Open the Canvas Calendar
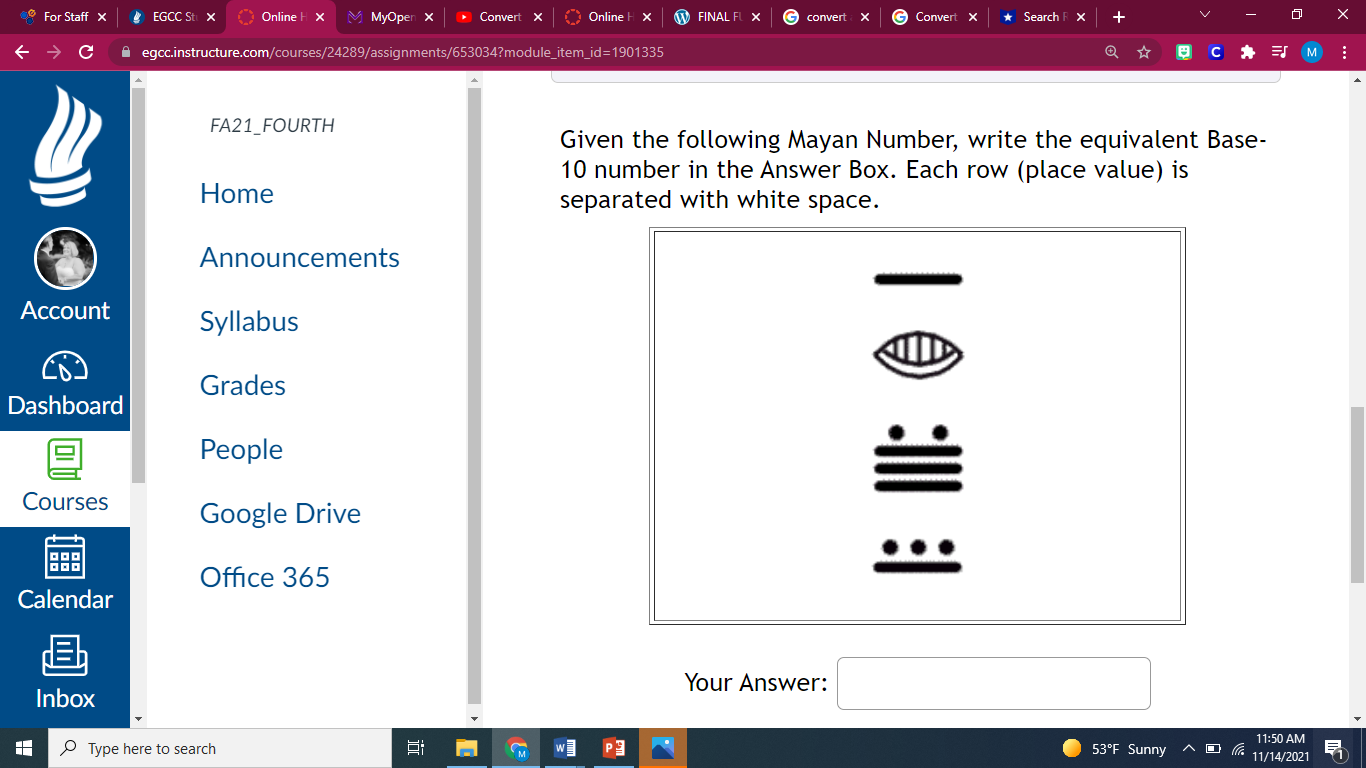Viewport: 1366px width, 768px height. pos(65,574)
